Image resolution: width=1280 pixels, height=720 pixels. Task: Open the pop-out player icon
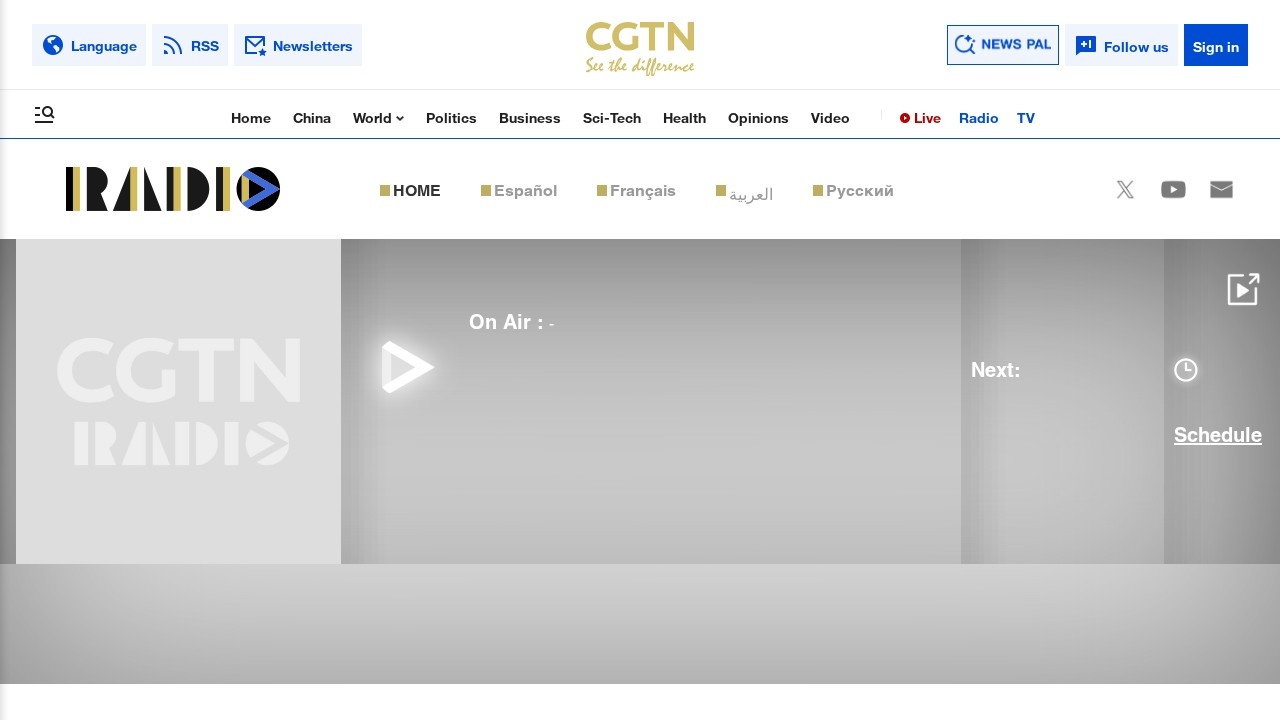coord(1243,289)
